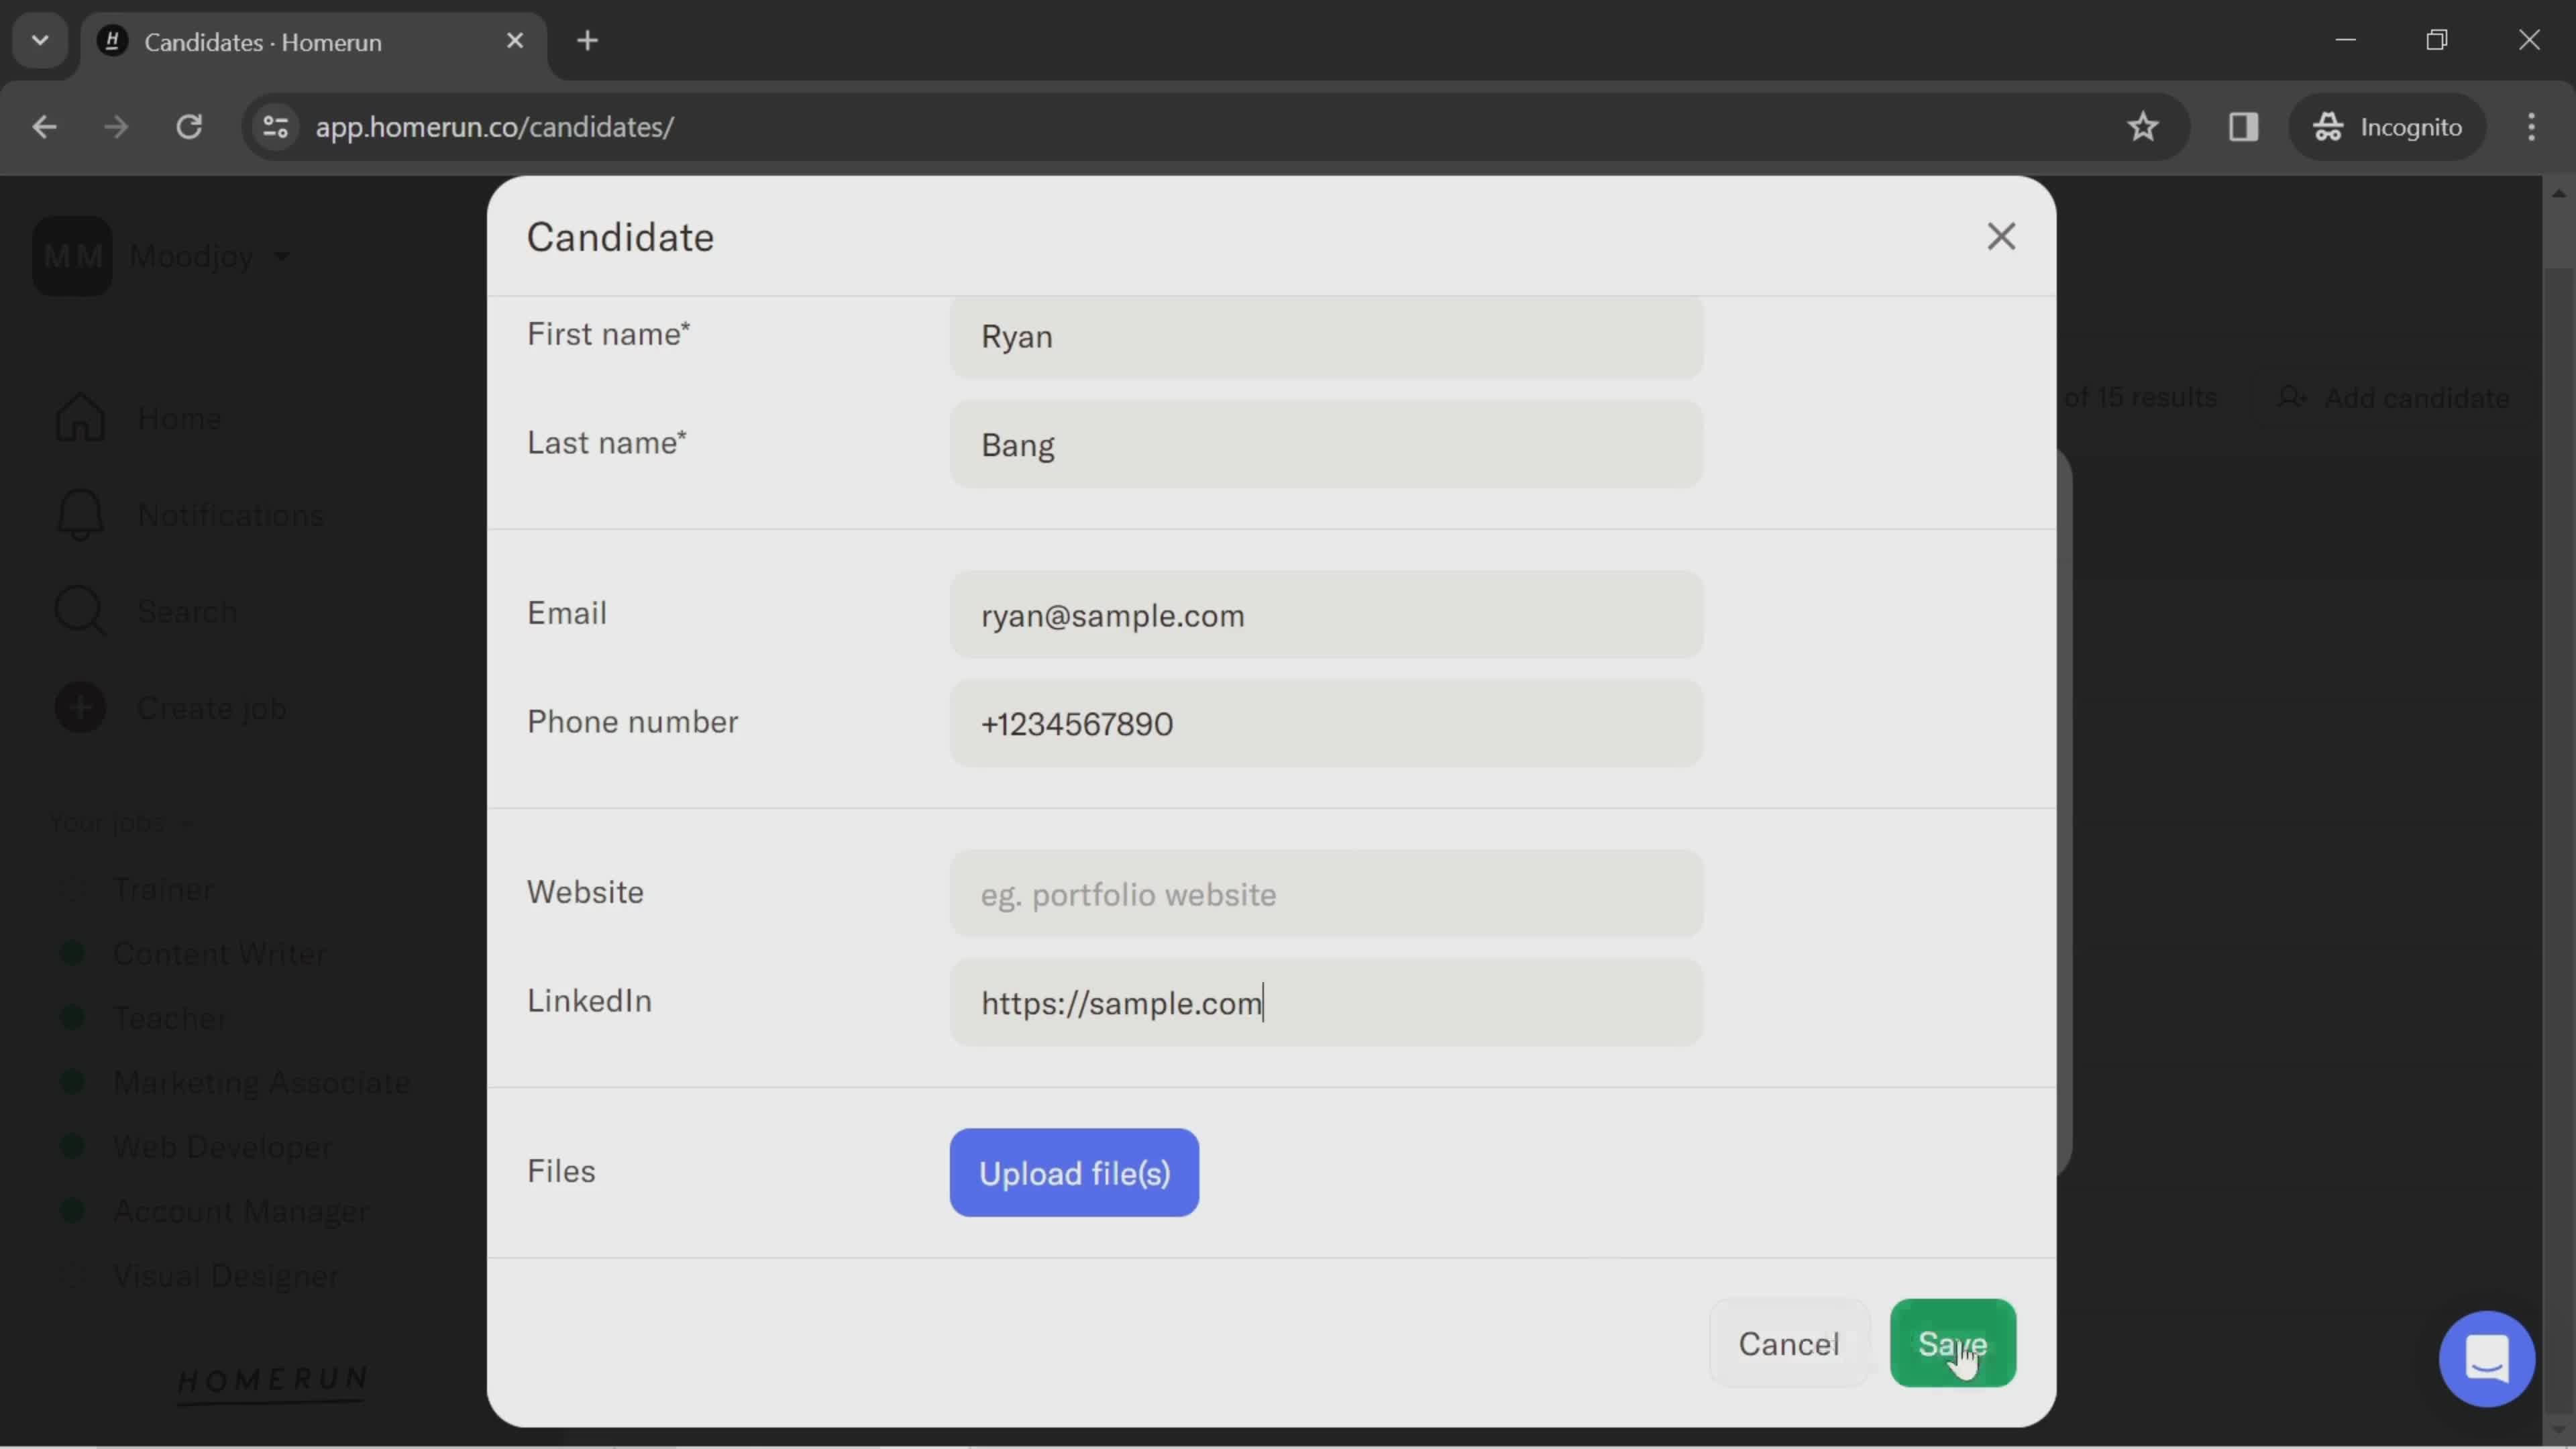Screen dimensions: 2576x1449
Task: Focus the First name field containing Ryan
Action: point(1326,337)
